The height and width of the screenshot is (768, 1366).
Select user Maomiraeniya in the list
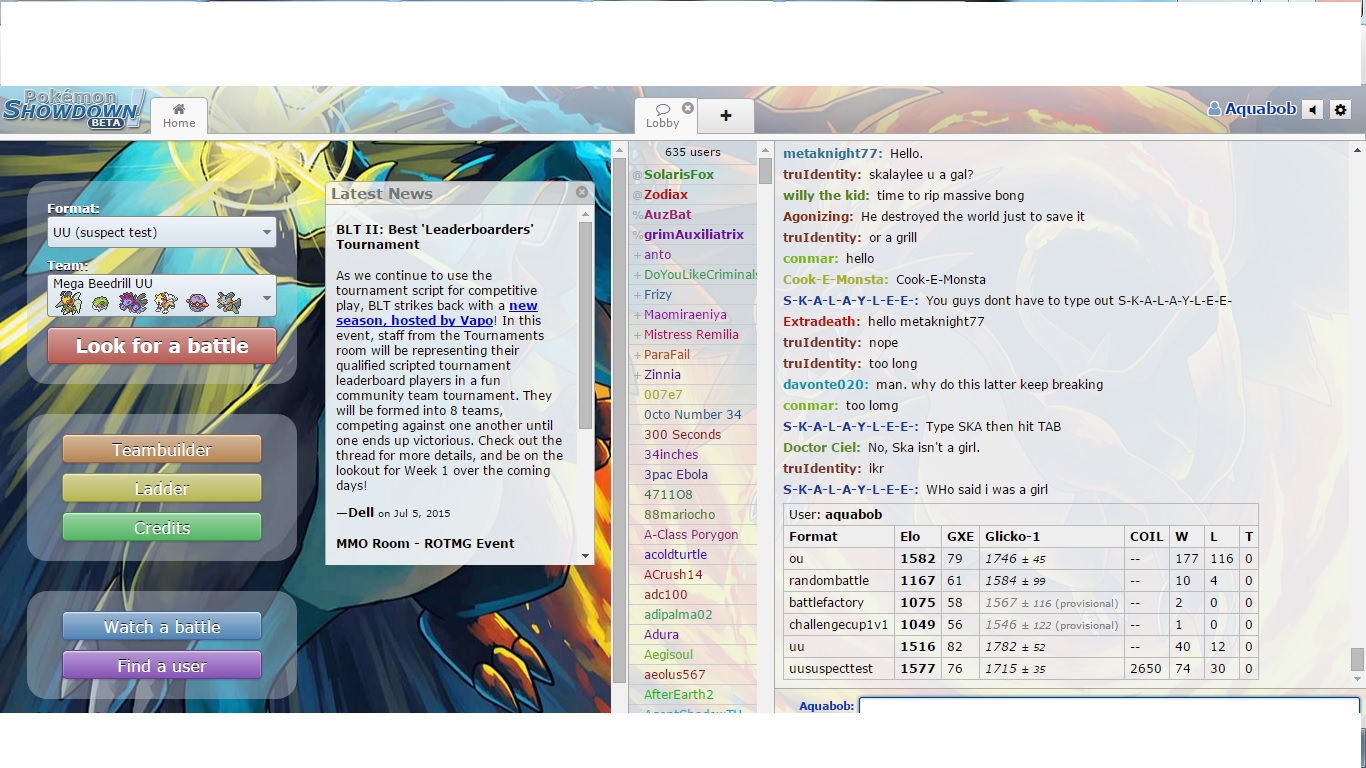(685, 315)
